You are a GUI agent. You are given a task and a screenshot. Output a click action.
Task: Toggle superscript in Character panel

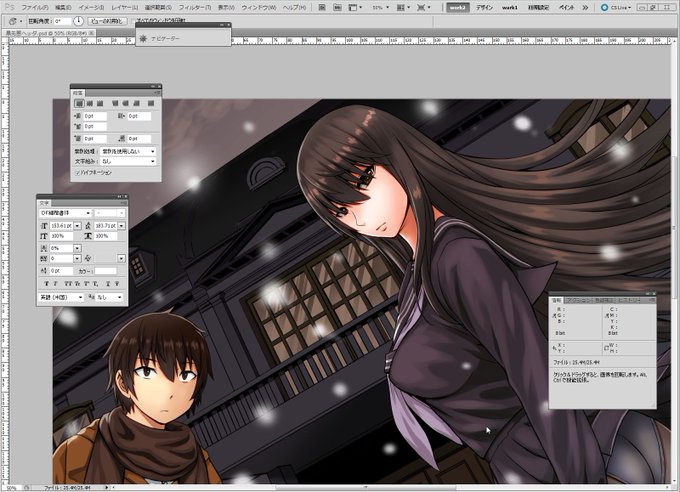(x=86, y=283)
